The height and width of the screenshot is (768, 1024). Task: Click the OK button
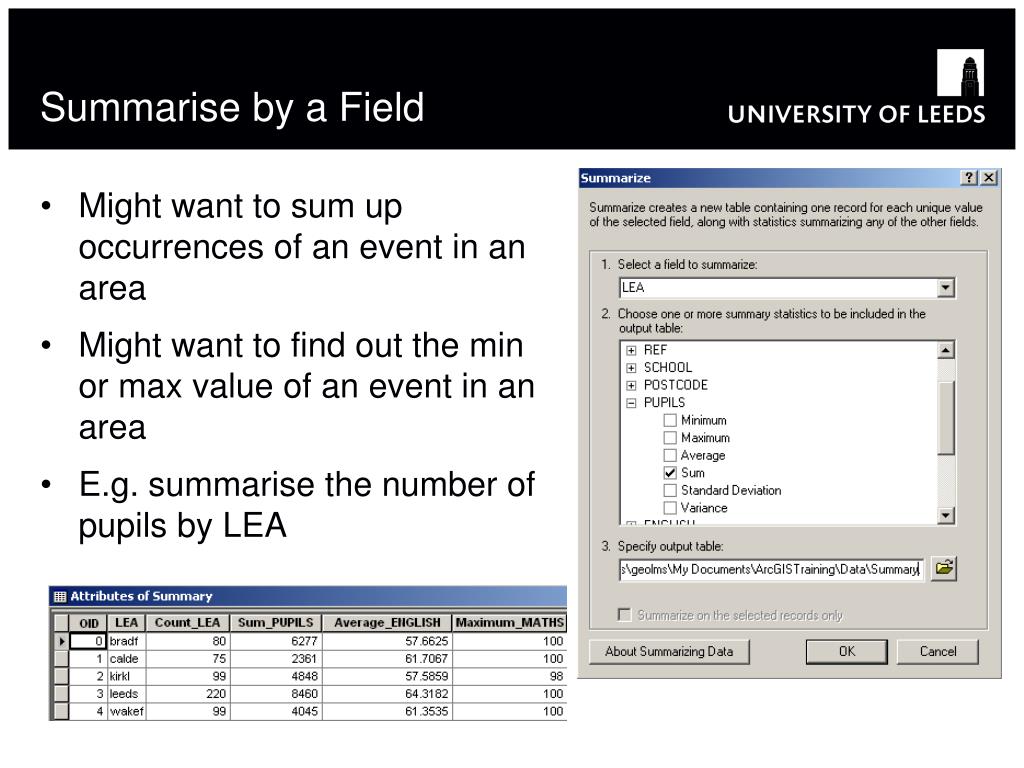pyautogui.click(x=846, y=651)
